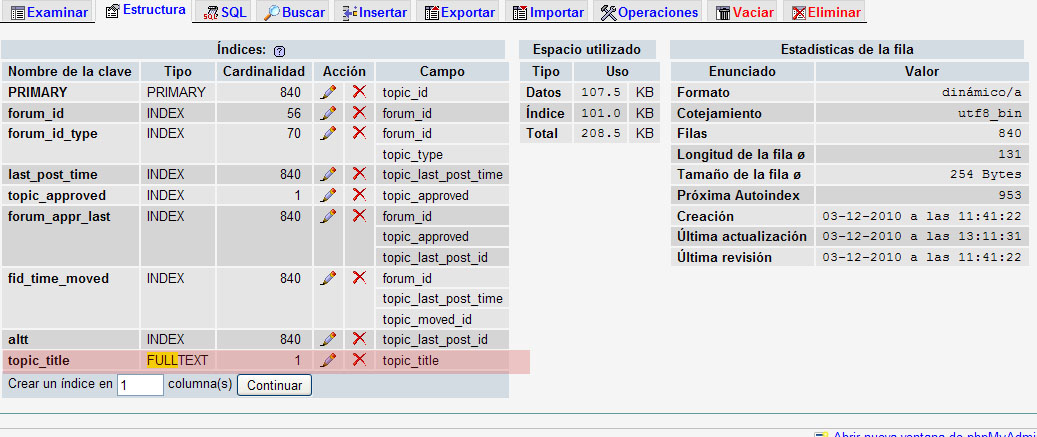
Task: Select the forum_id_type key name
Action: point(71,143)
